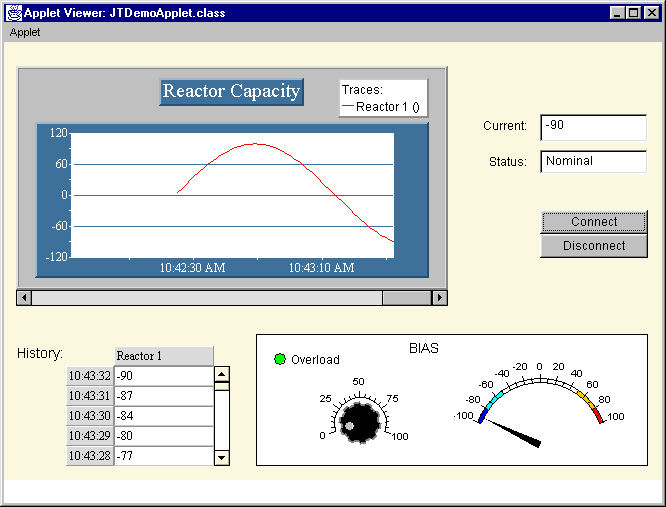The image size is (666, 507).
Task: Minimize the Applet Viewer window
Action: [617, 13]
